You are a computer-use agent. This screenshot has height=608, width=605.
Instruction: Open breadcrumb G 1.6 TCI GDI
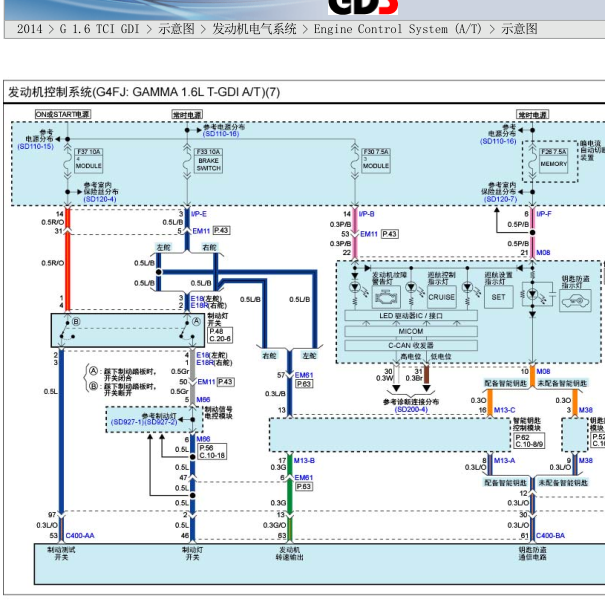99,29
